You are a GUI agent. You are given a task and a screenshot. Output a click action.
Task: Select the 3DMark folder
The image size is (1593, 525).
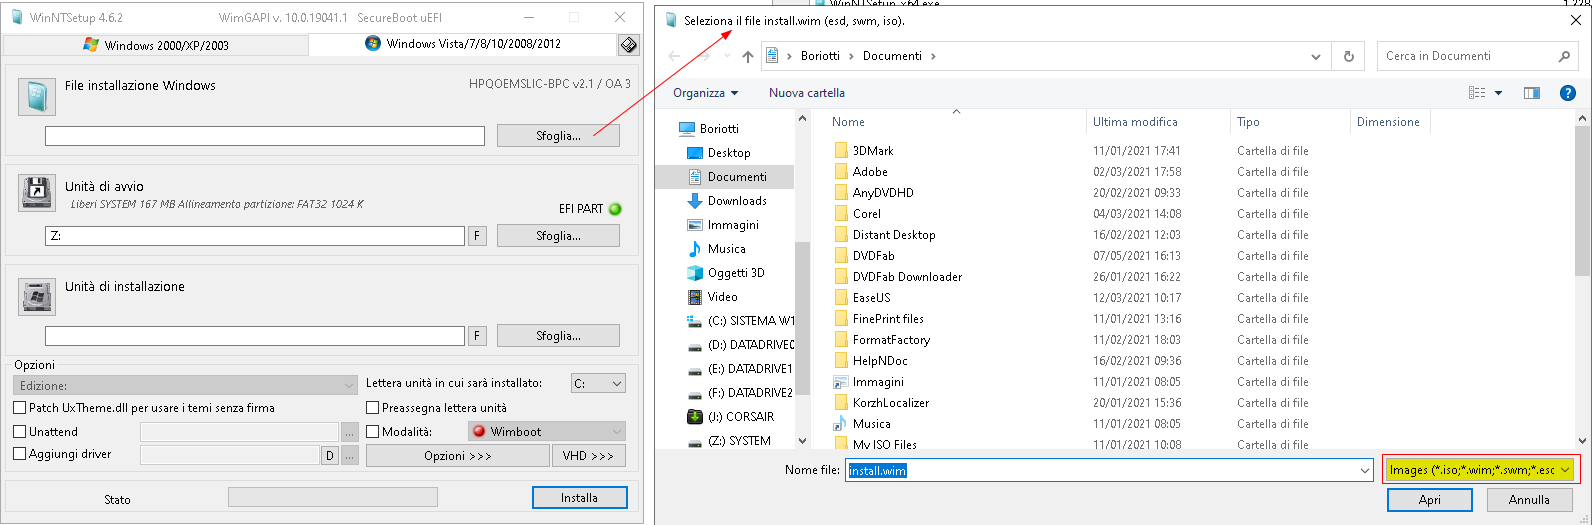[873, 151]
